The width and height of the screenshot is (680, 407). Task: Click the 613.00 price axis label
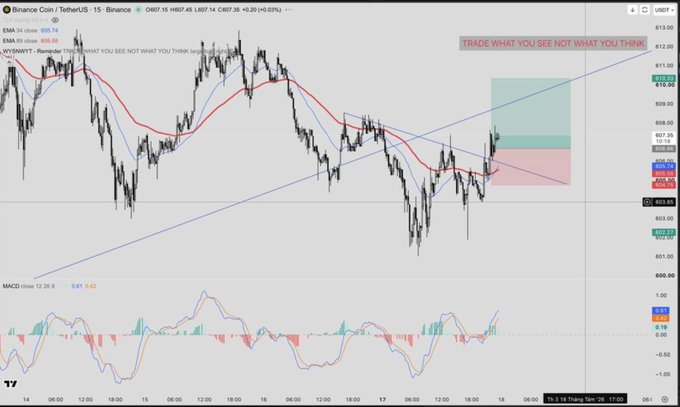click(x=664, y=27)
